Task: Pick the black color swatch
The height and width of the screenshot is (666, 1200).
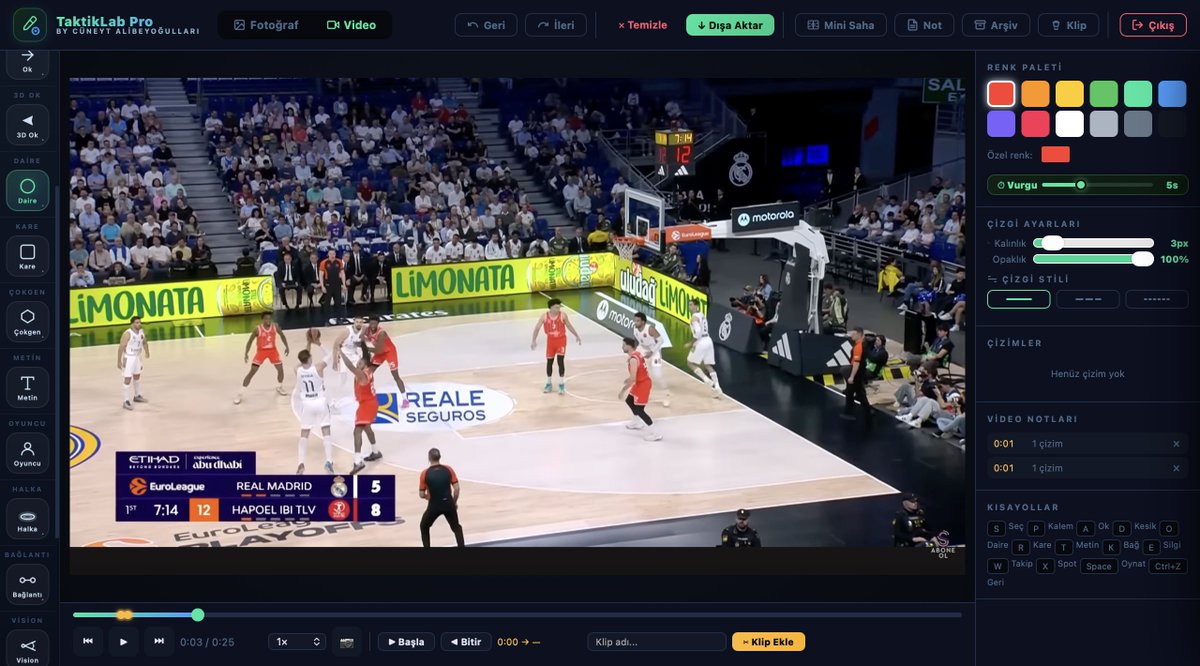Action: point(1172,124)
